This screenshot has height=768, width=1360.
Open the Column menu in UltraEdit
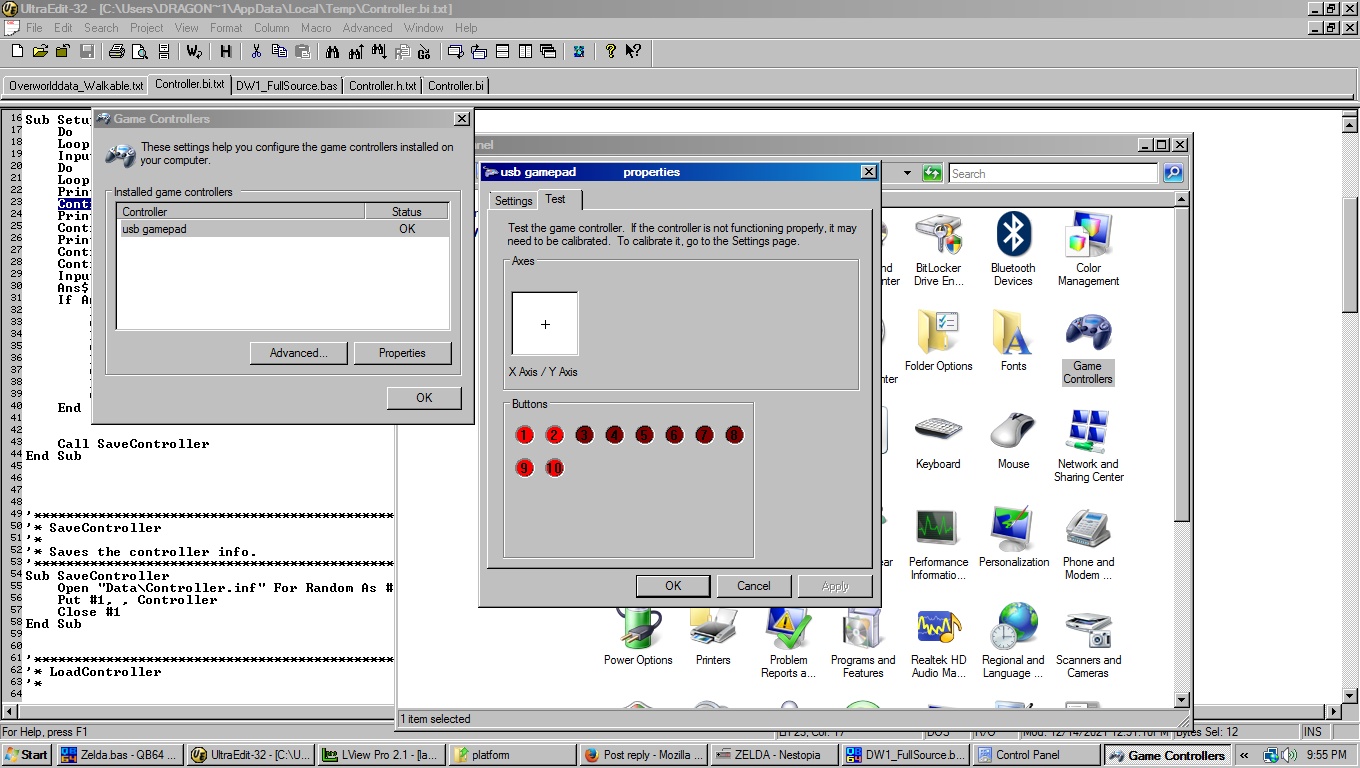[x=271, y=28]
